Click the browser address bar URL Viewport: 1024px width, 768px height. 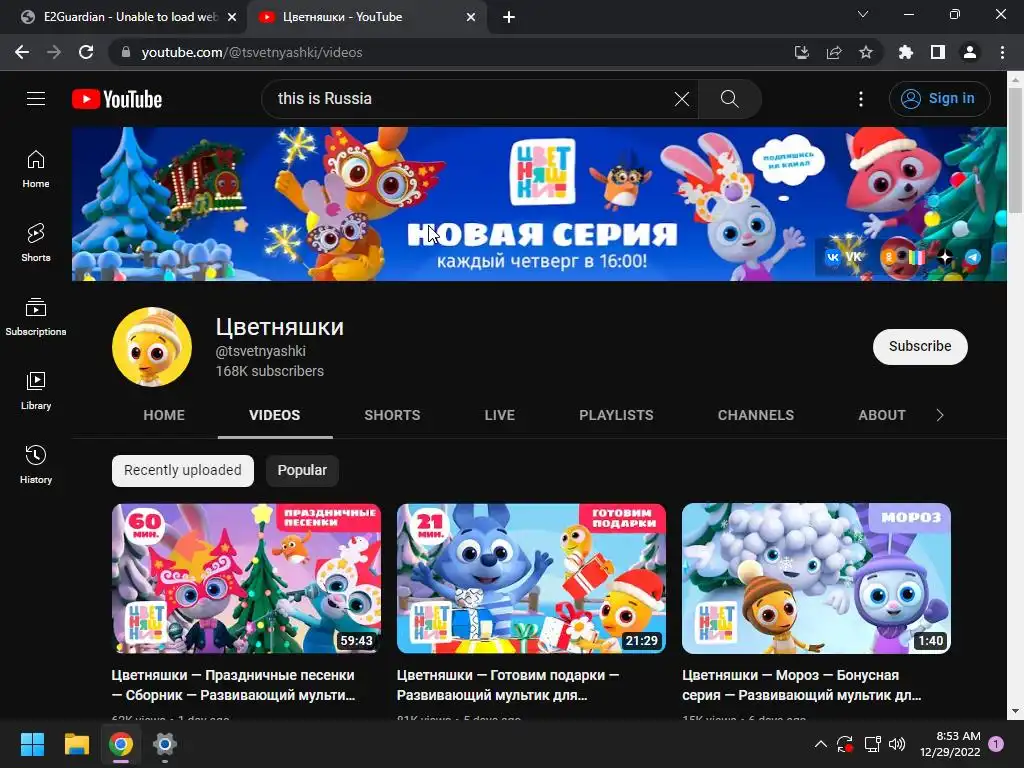point(252,52)
